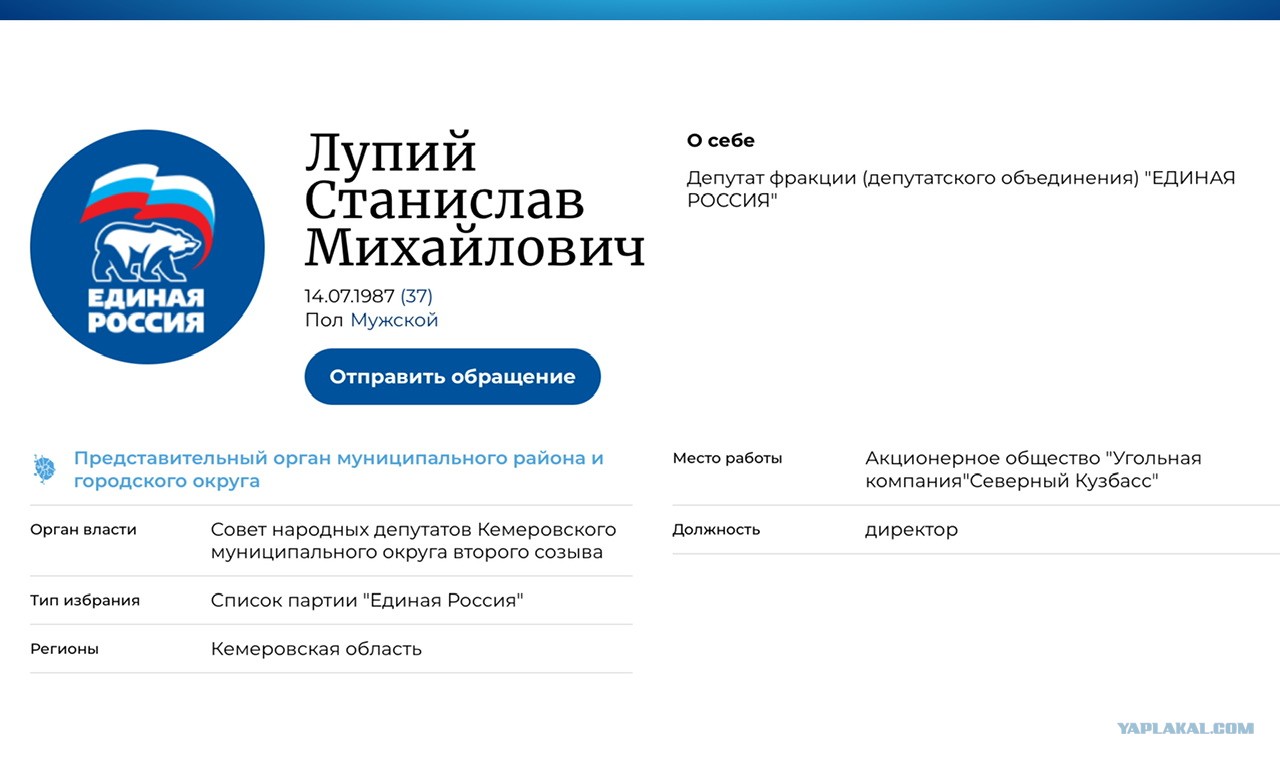Click the Единая Россия party logo avatar
1280x758 pixels.
click(x=147, y=247)
